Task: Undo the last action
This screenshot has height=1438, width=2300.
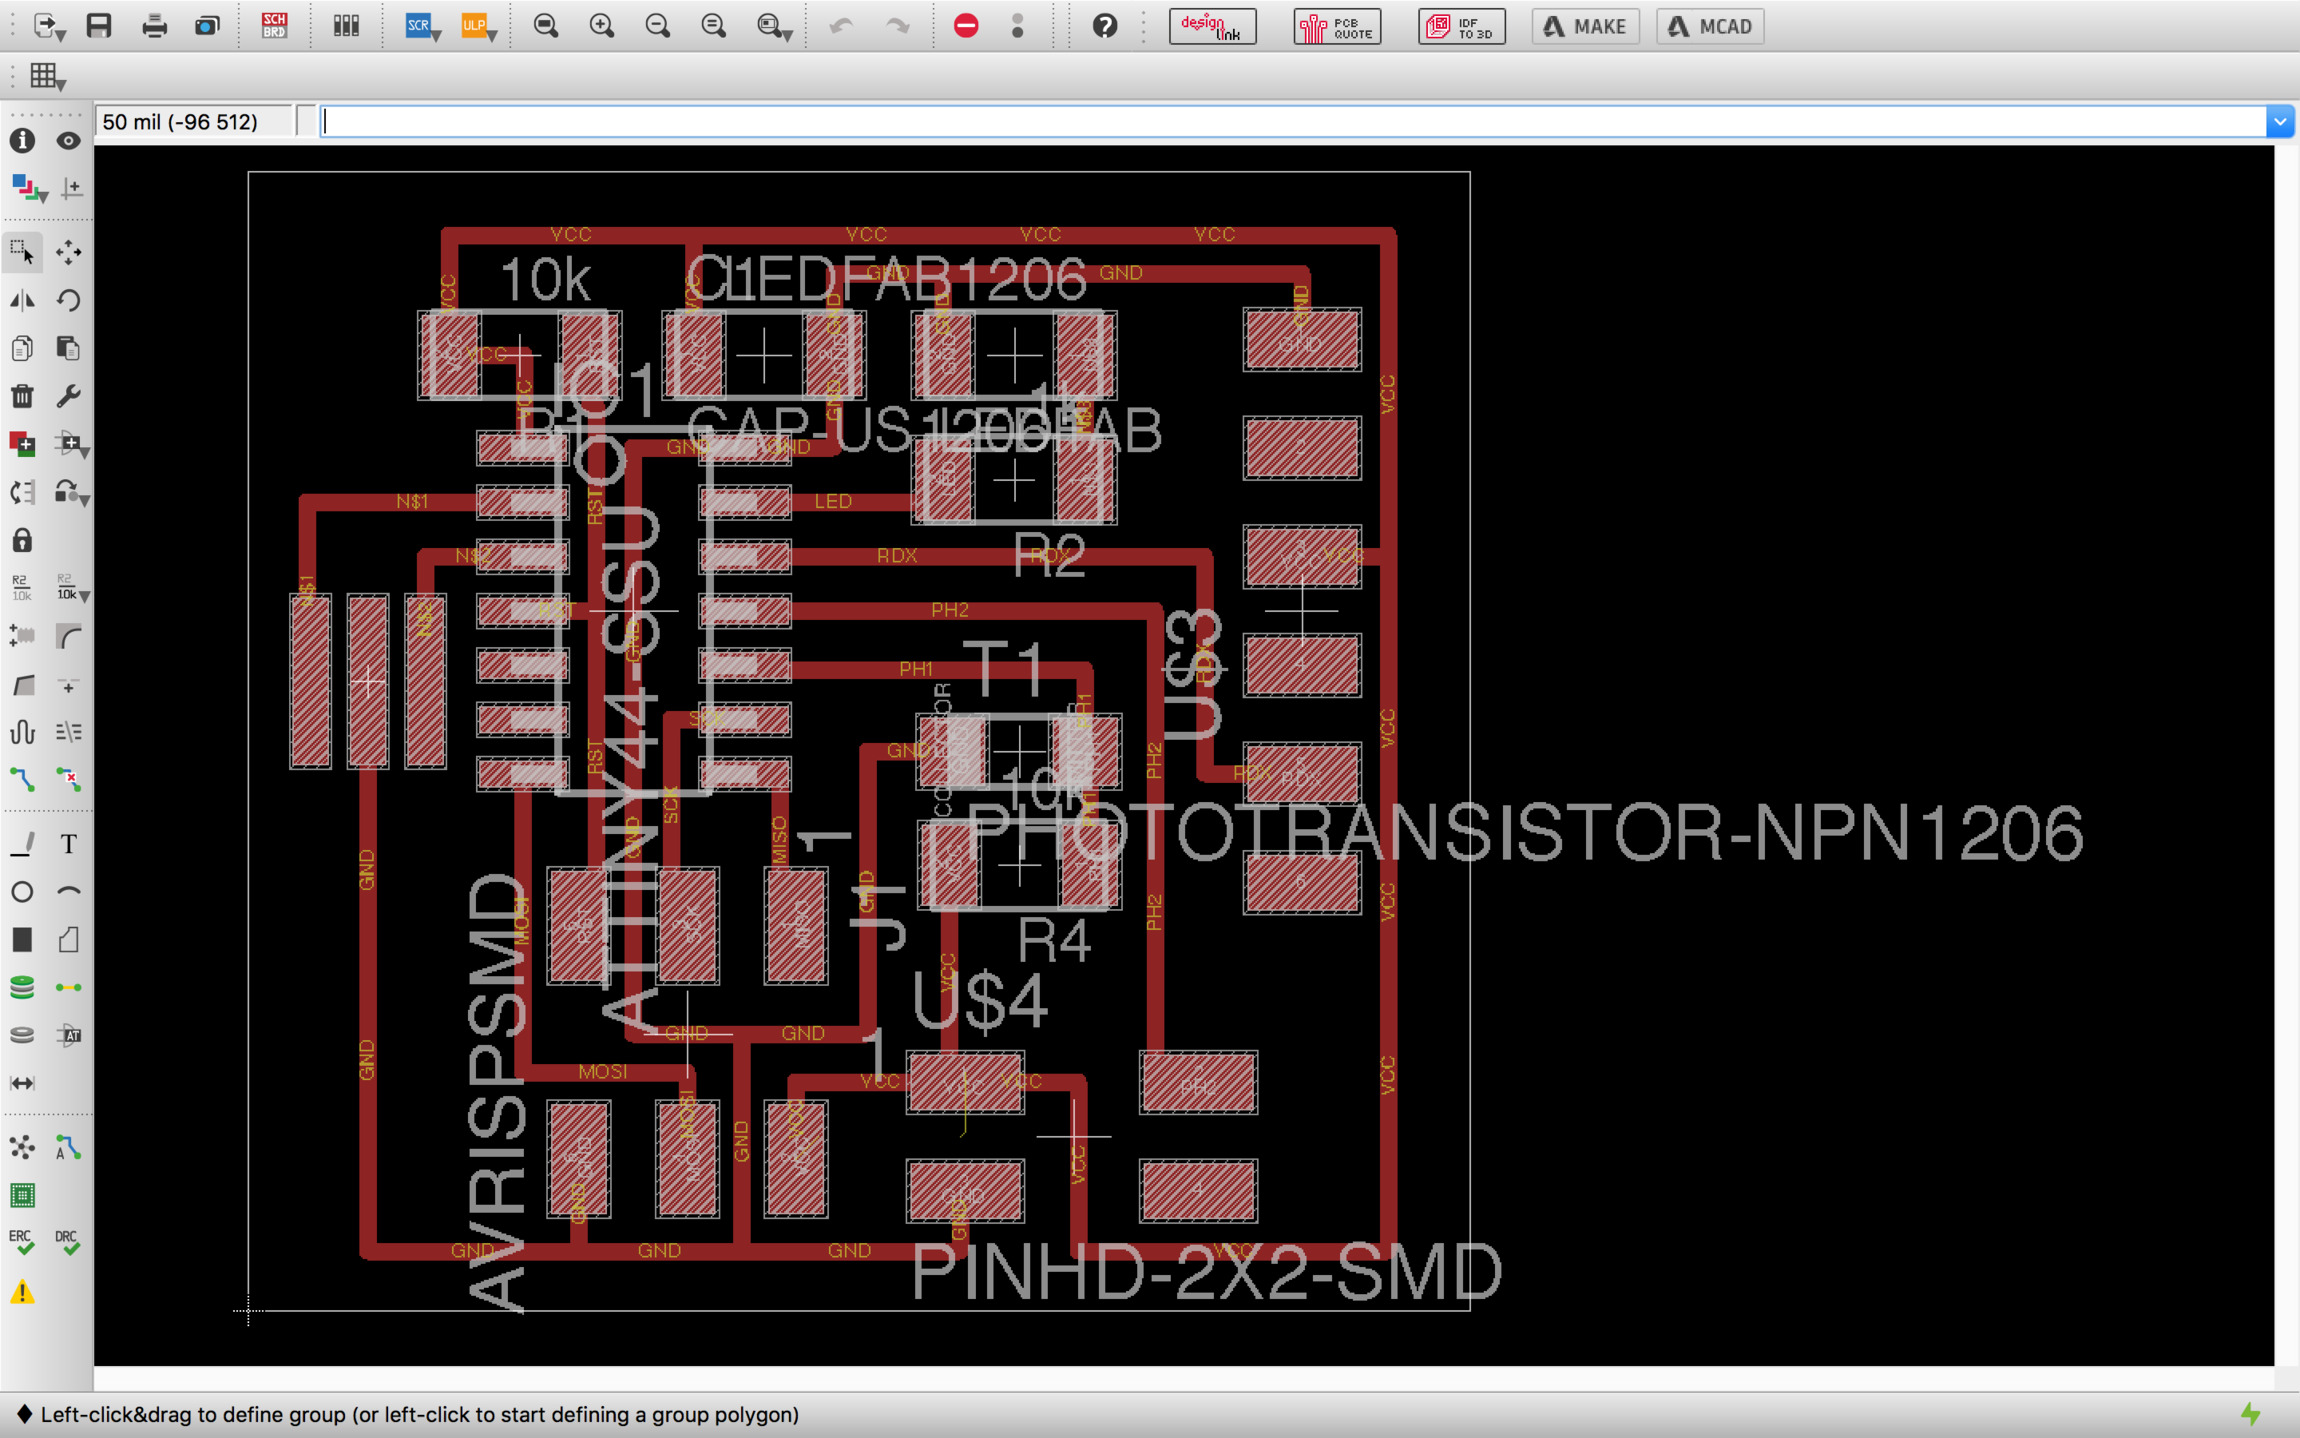Action: tap(842, 26)
